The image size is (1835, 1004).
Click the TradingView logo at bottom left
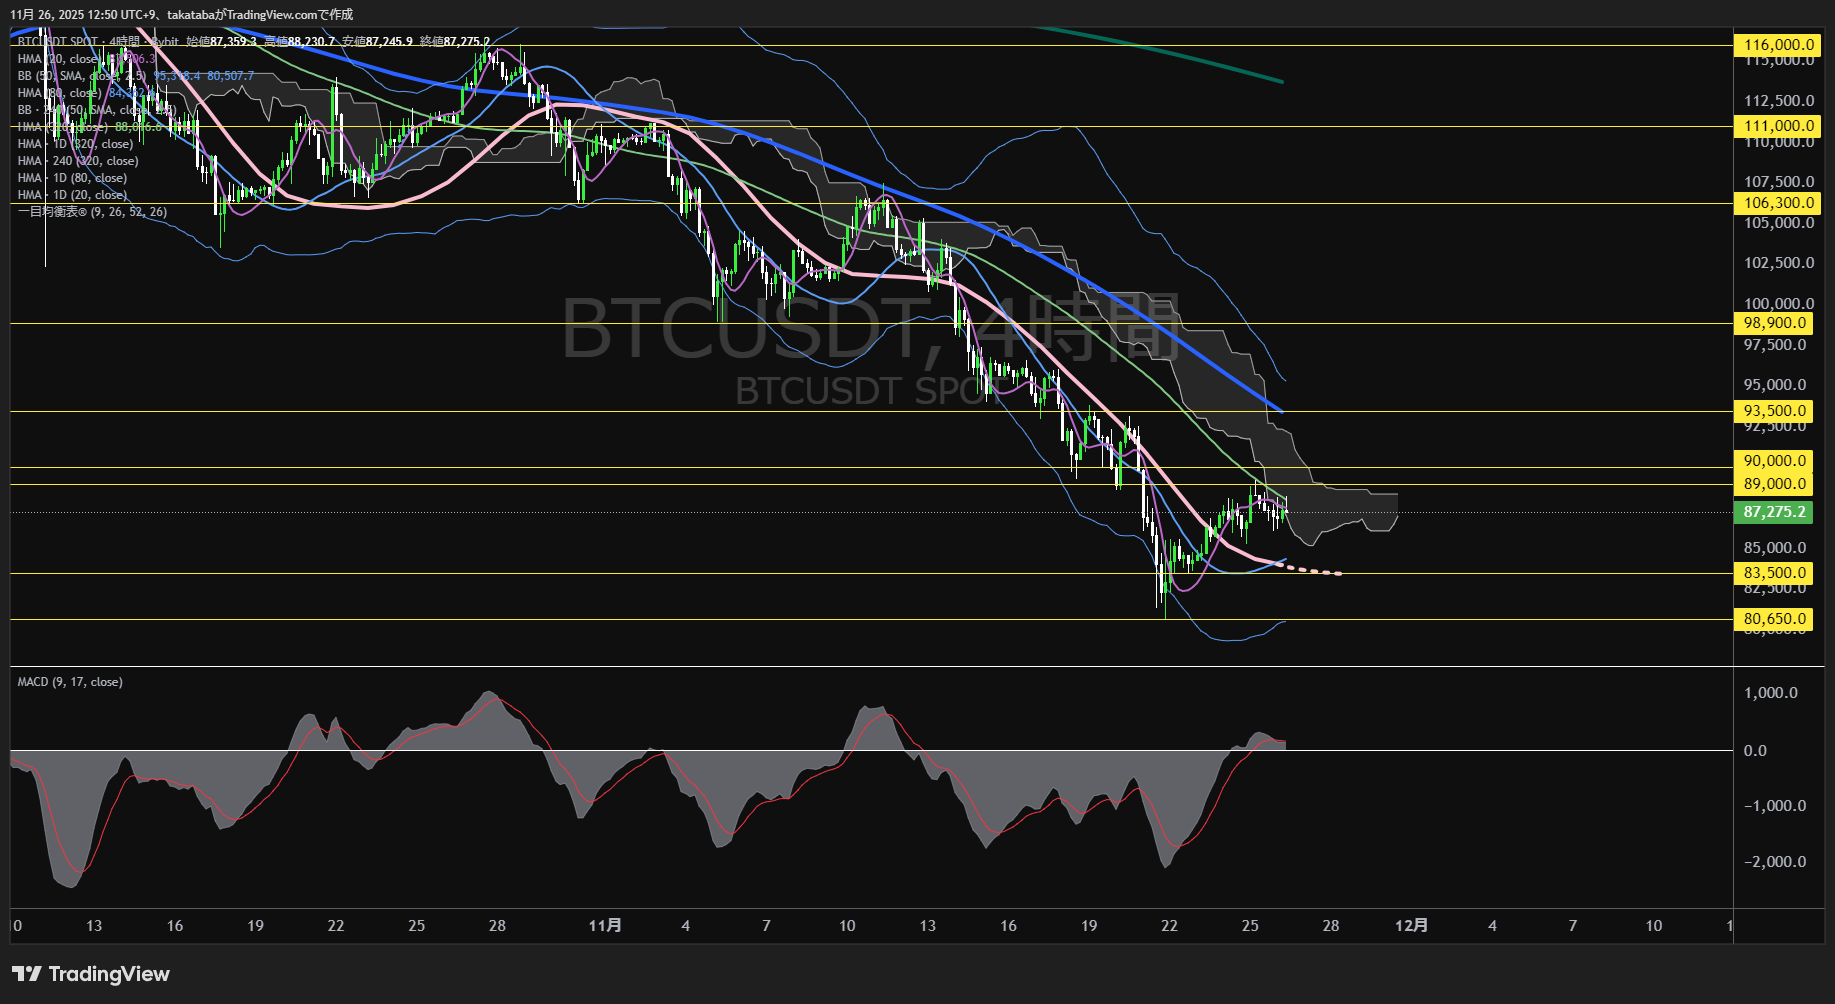tap(90, 973)
